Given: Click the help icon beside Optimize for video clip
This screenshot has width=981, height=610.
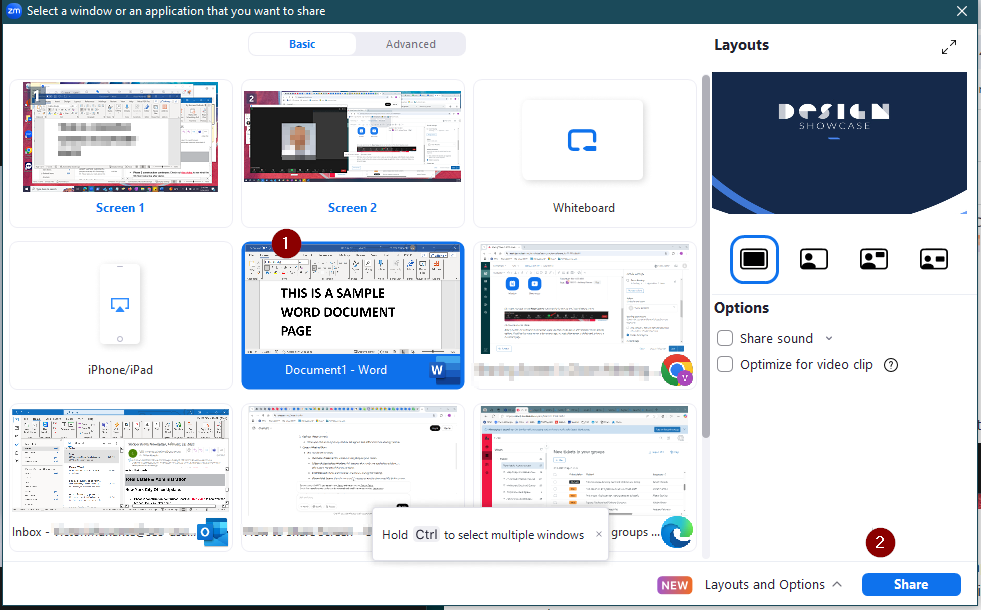Looking at the screenshot, I should tap(891, 365).
